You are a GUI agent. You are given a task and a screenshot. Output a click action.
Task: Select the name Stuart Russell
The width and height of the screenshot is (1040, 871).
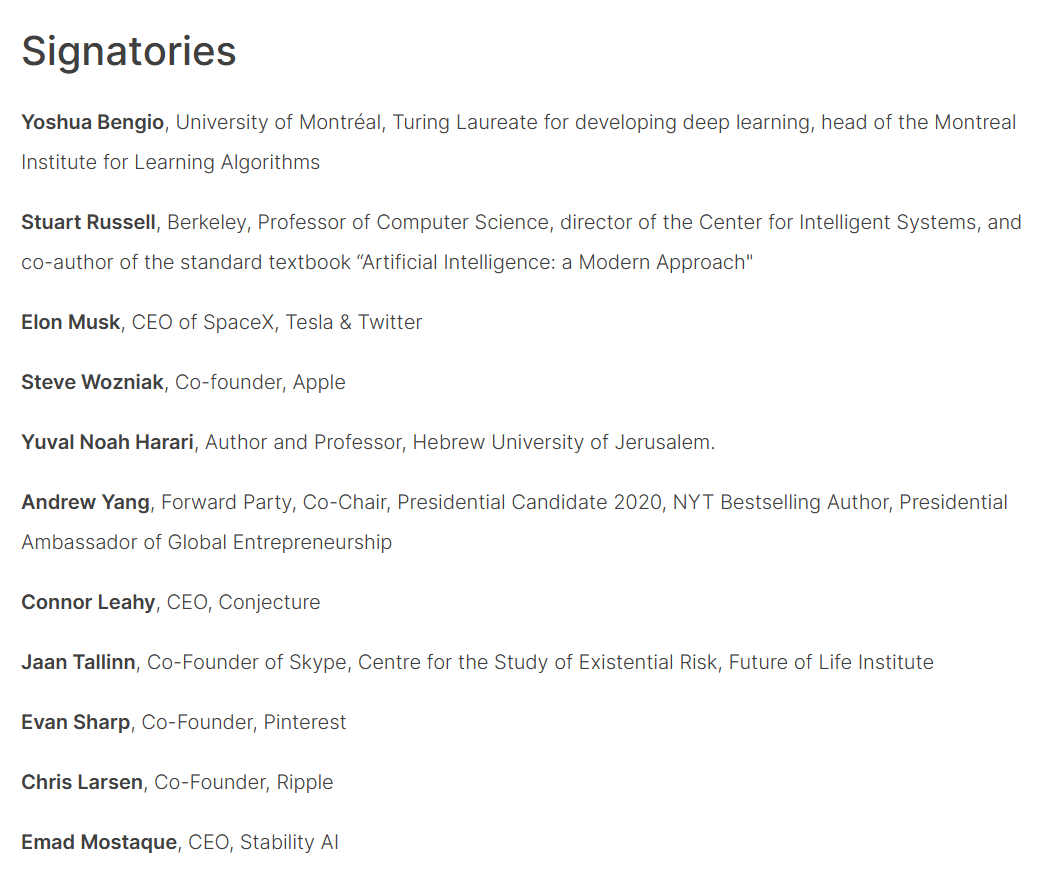[88, 222]
